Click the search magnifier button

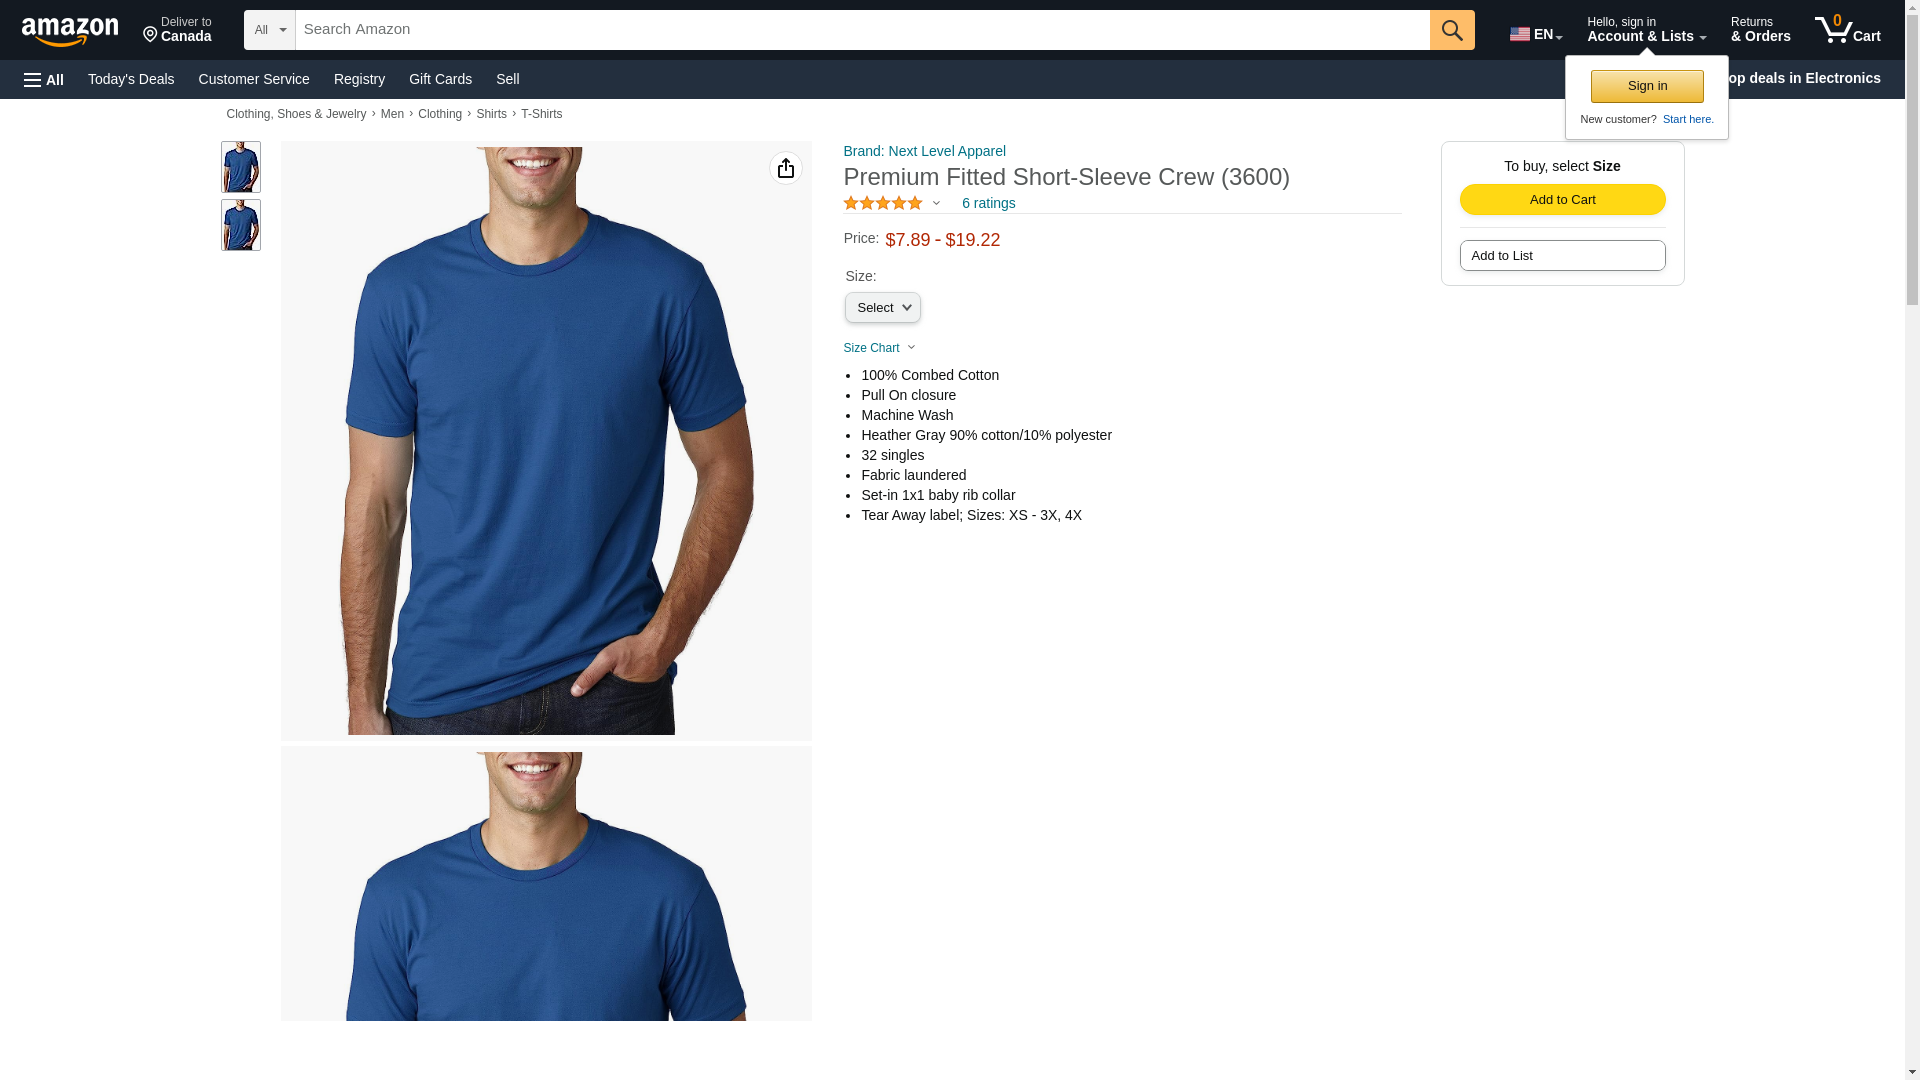tap(1452, 30)
